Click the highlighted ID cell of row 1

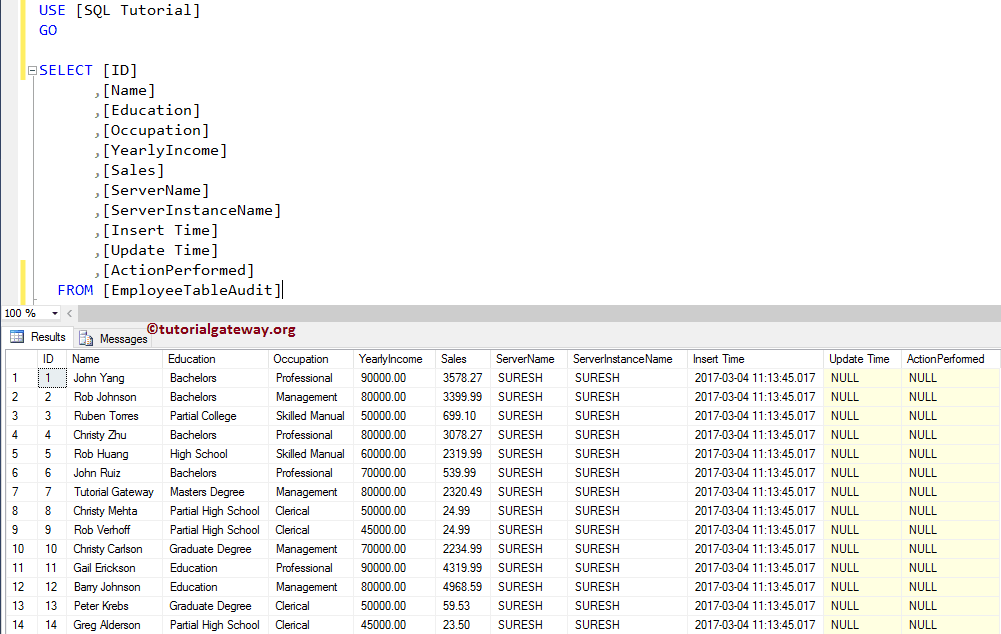[x=51, y=377]
